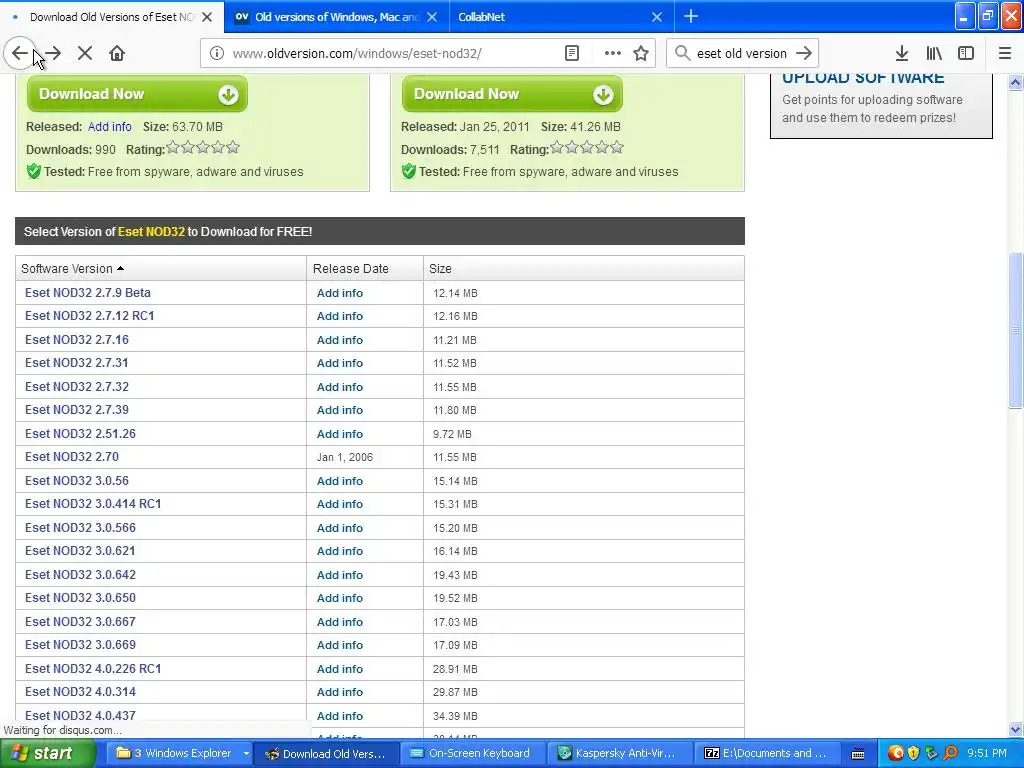The image size is (1024, 768).
Task: Open Eset NOD32 2.70 link
Action: click(72, 457)
